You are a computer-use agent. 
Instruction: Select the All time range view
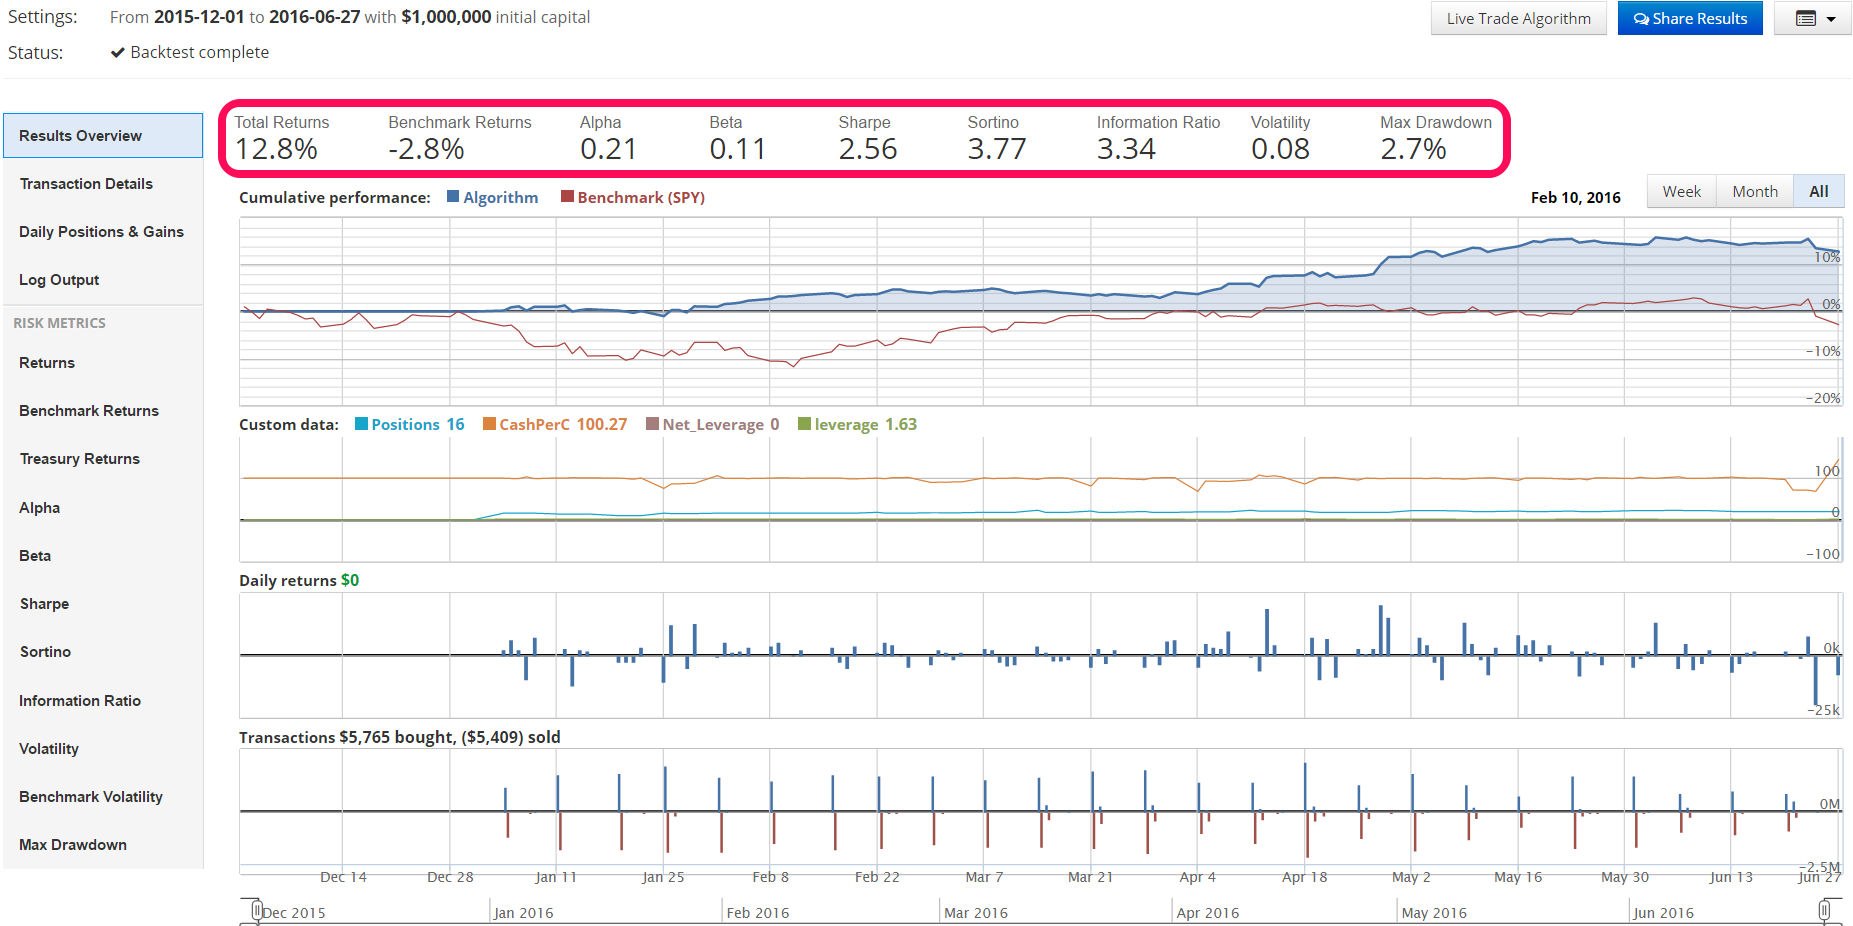click(x=1818, y=191)
